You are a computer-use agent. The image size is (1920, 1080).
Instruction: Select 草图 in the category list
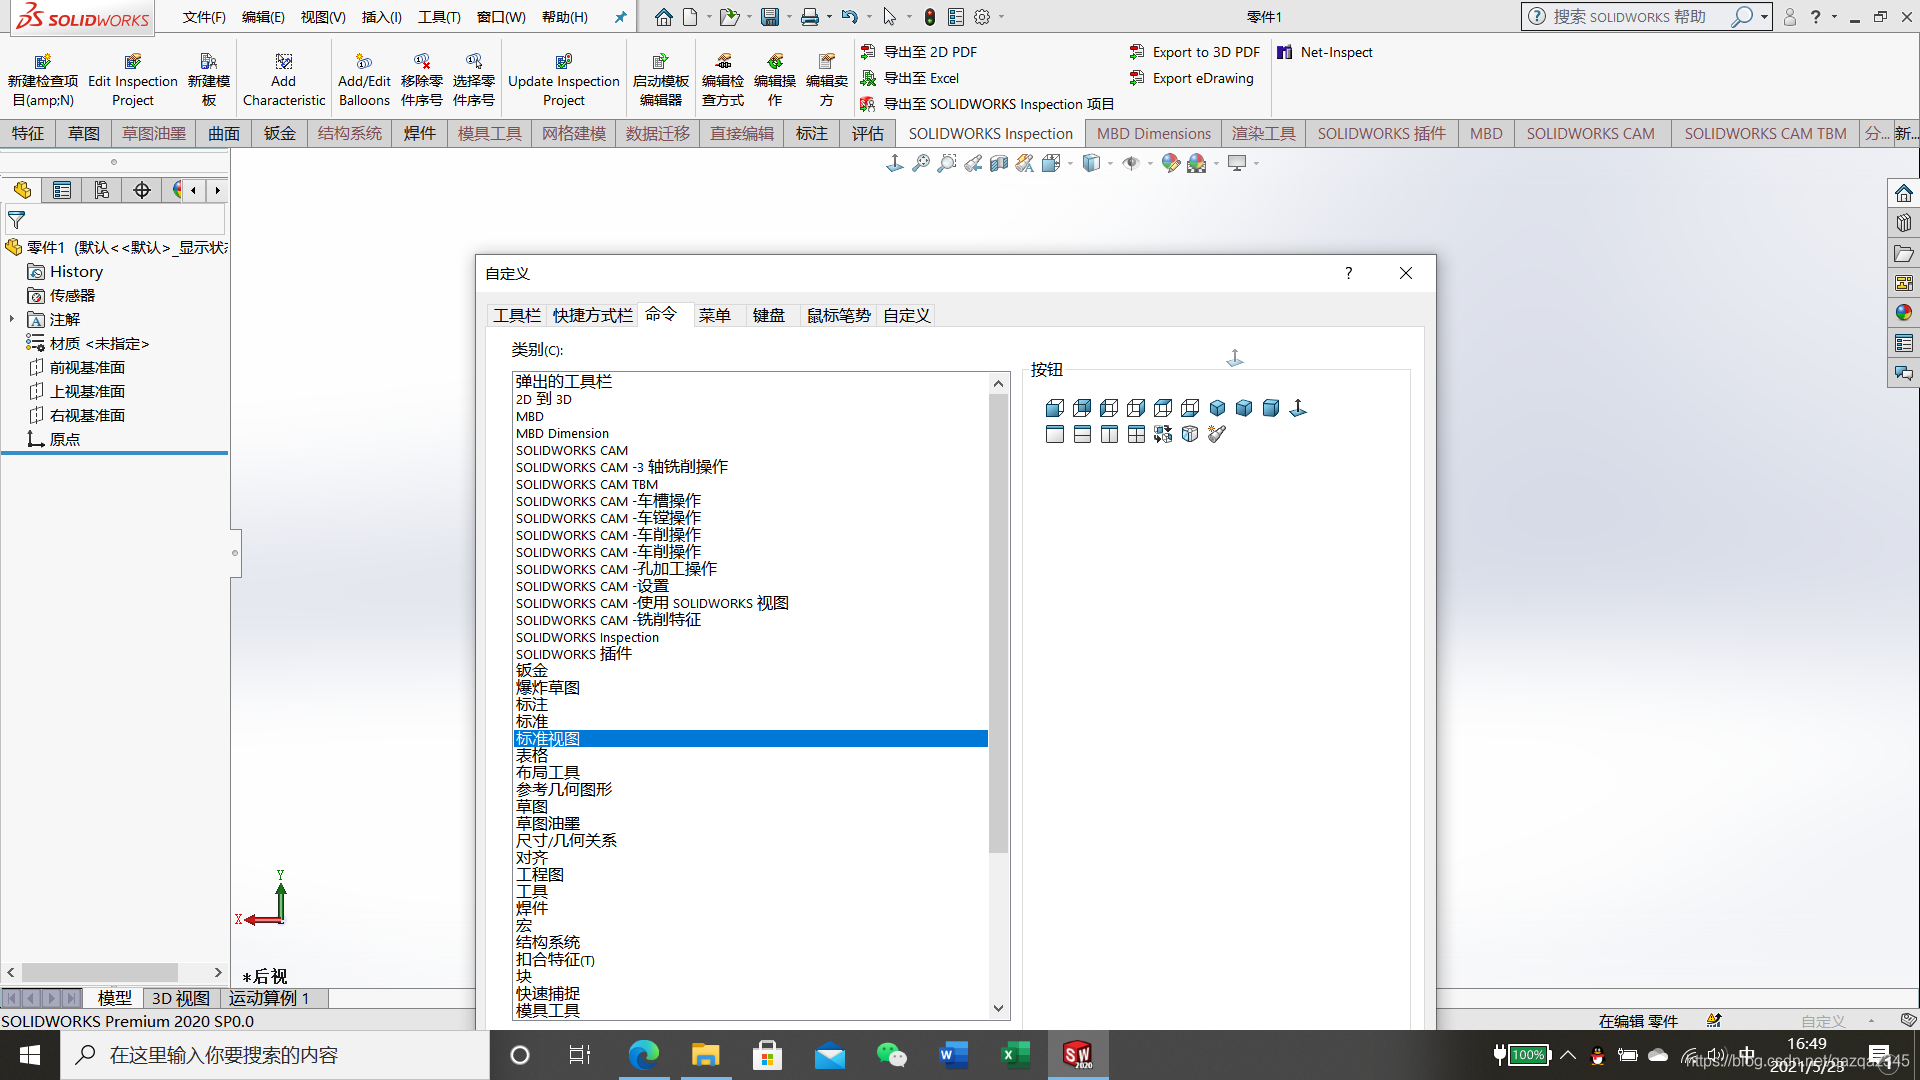click(532, 807)
